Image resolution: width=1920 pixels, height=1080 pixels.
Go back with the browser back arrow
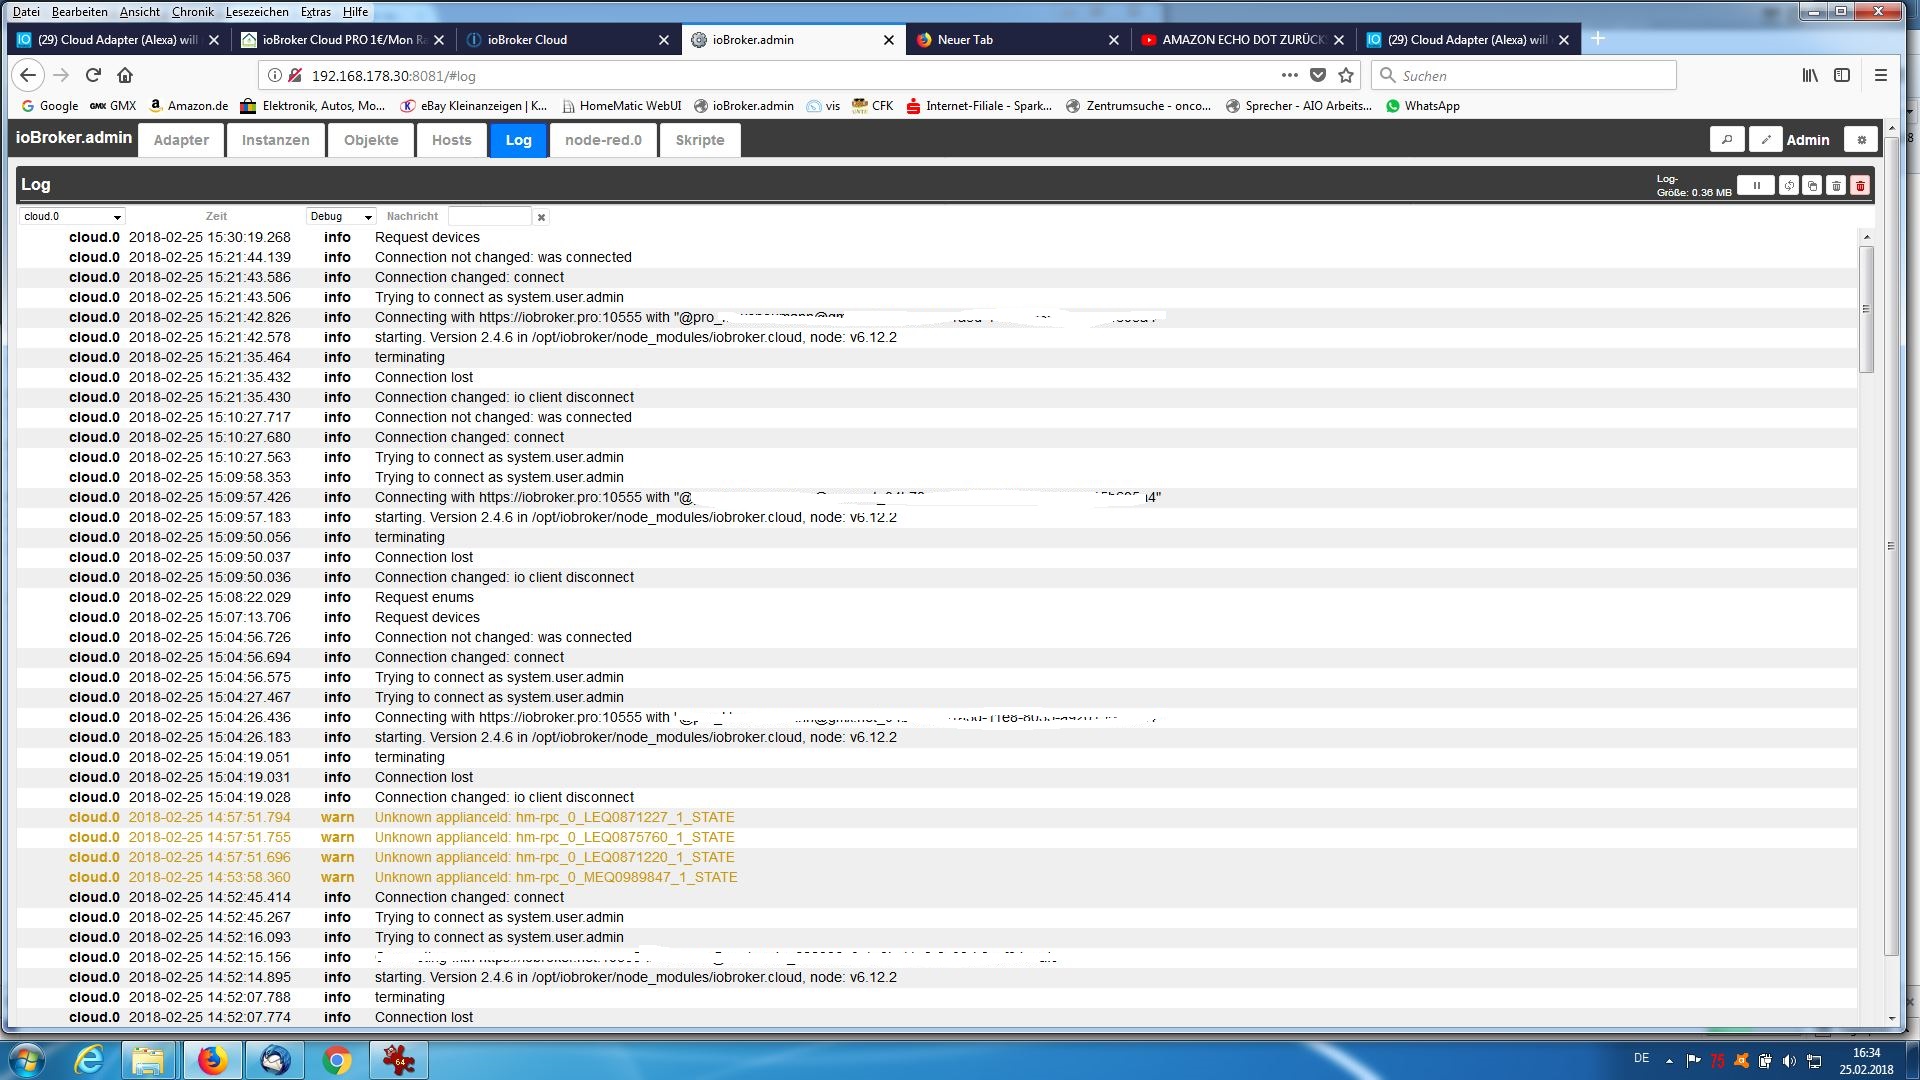(28, 75)
